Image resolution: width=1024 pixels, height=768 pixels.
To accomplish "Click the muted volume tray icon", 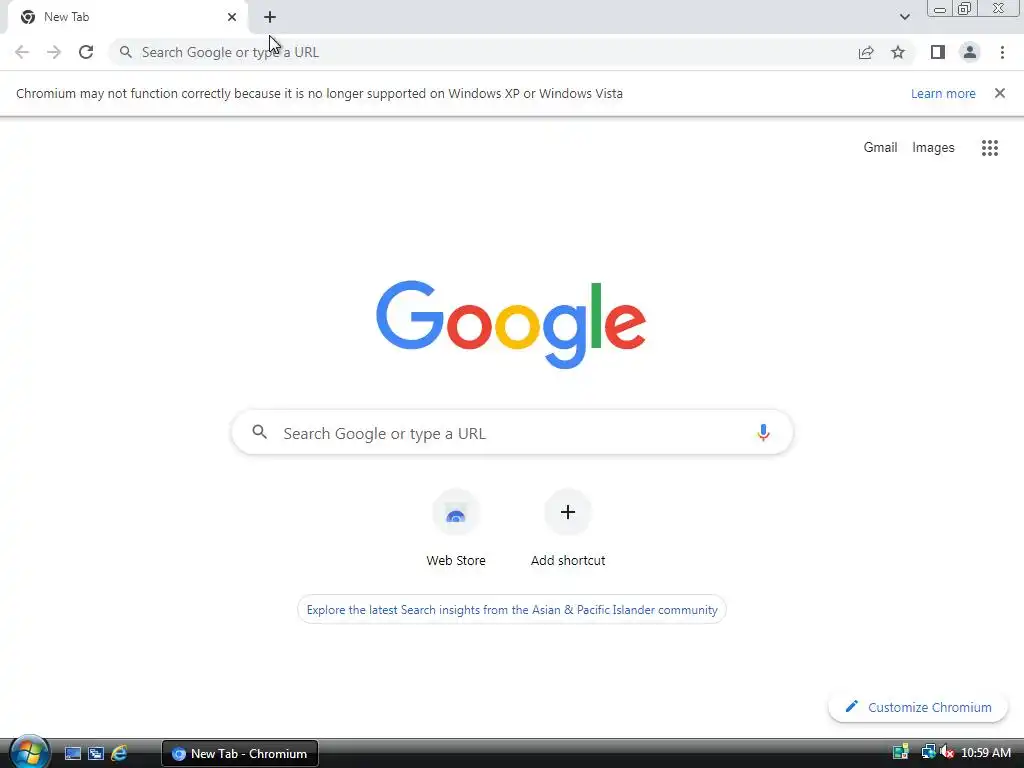I will (947, 753).
